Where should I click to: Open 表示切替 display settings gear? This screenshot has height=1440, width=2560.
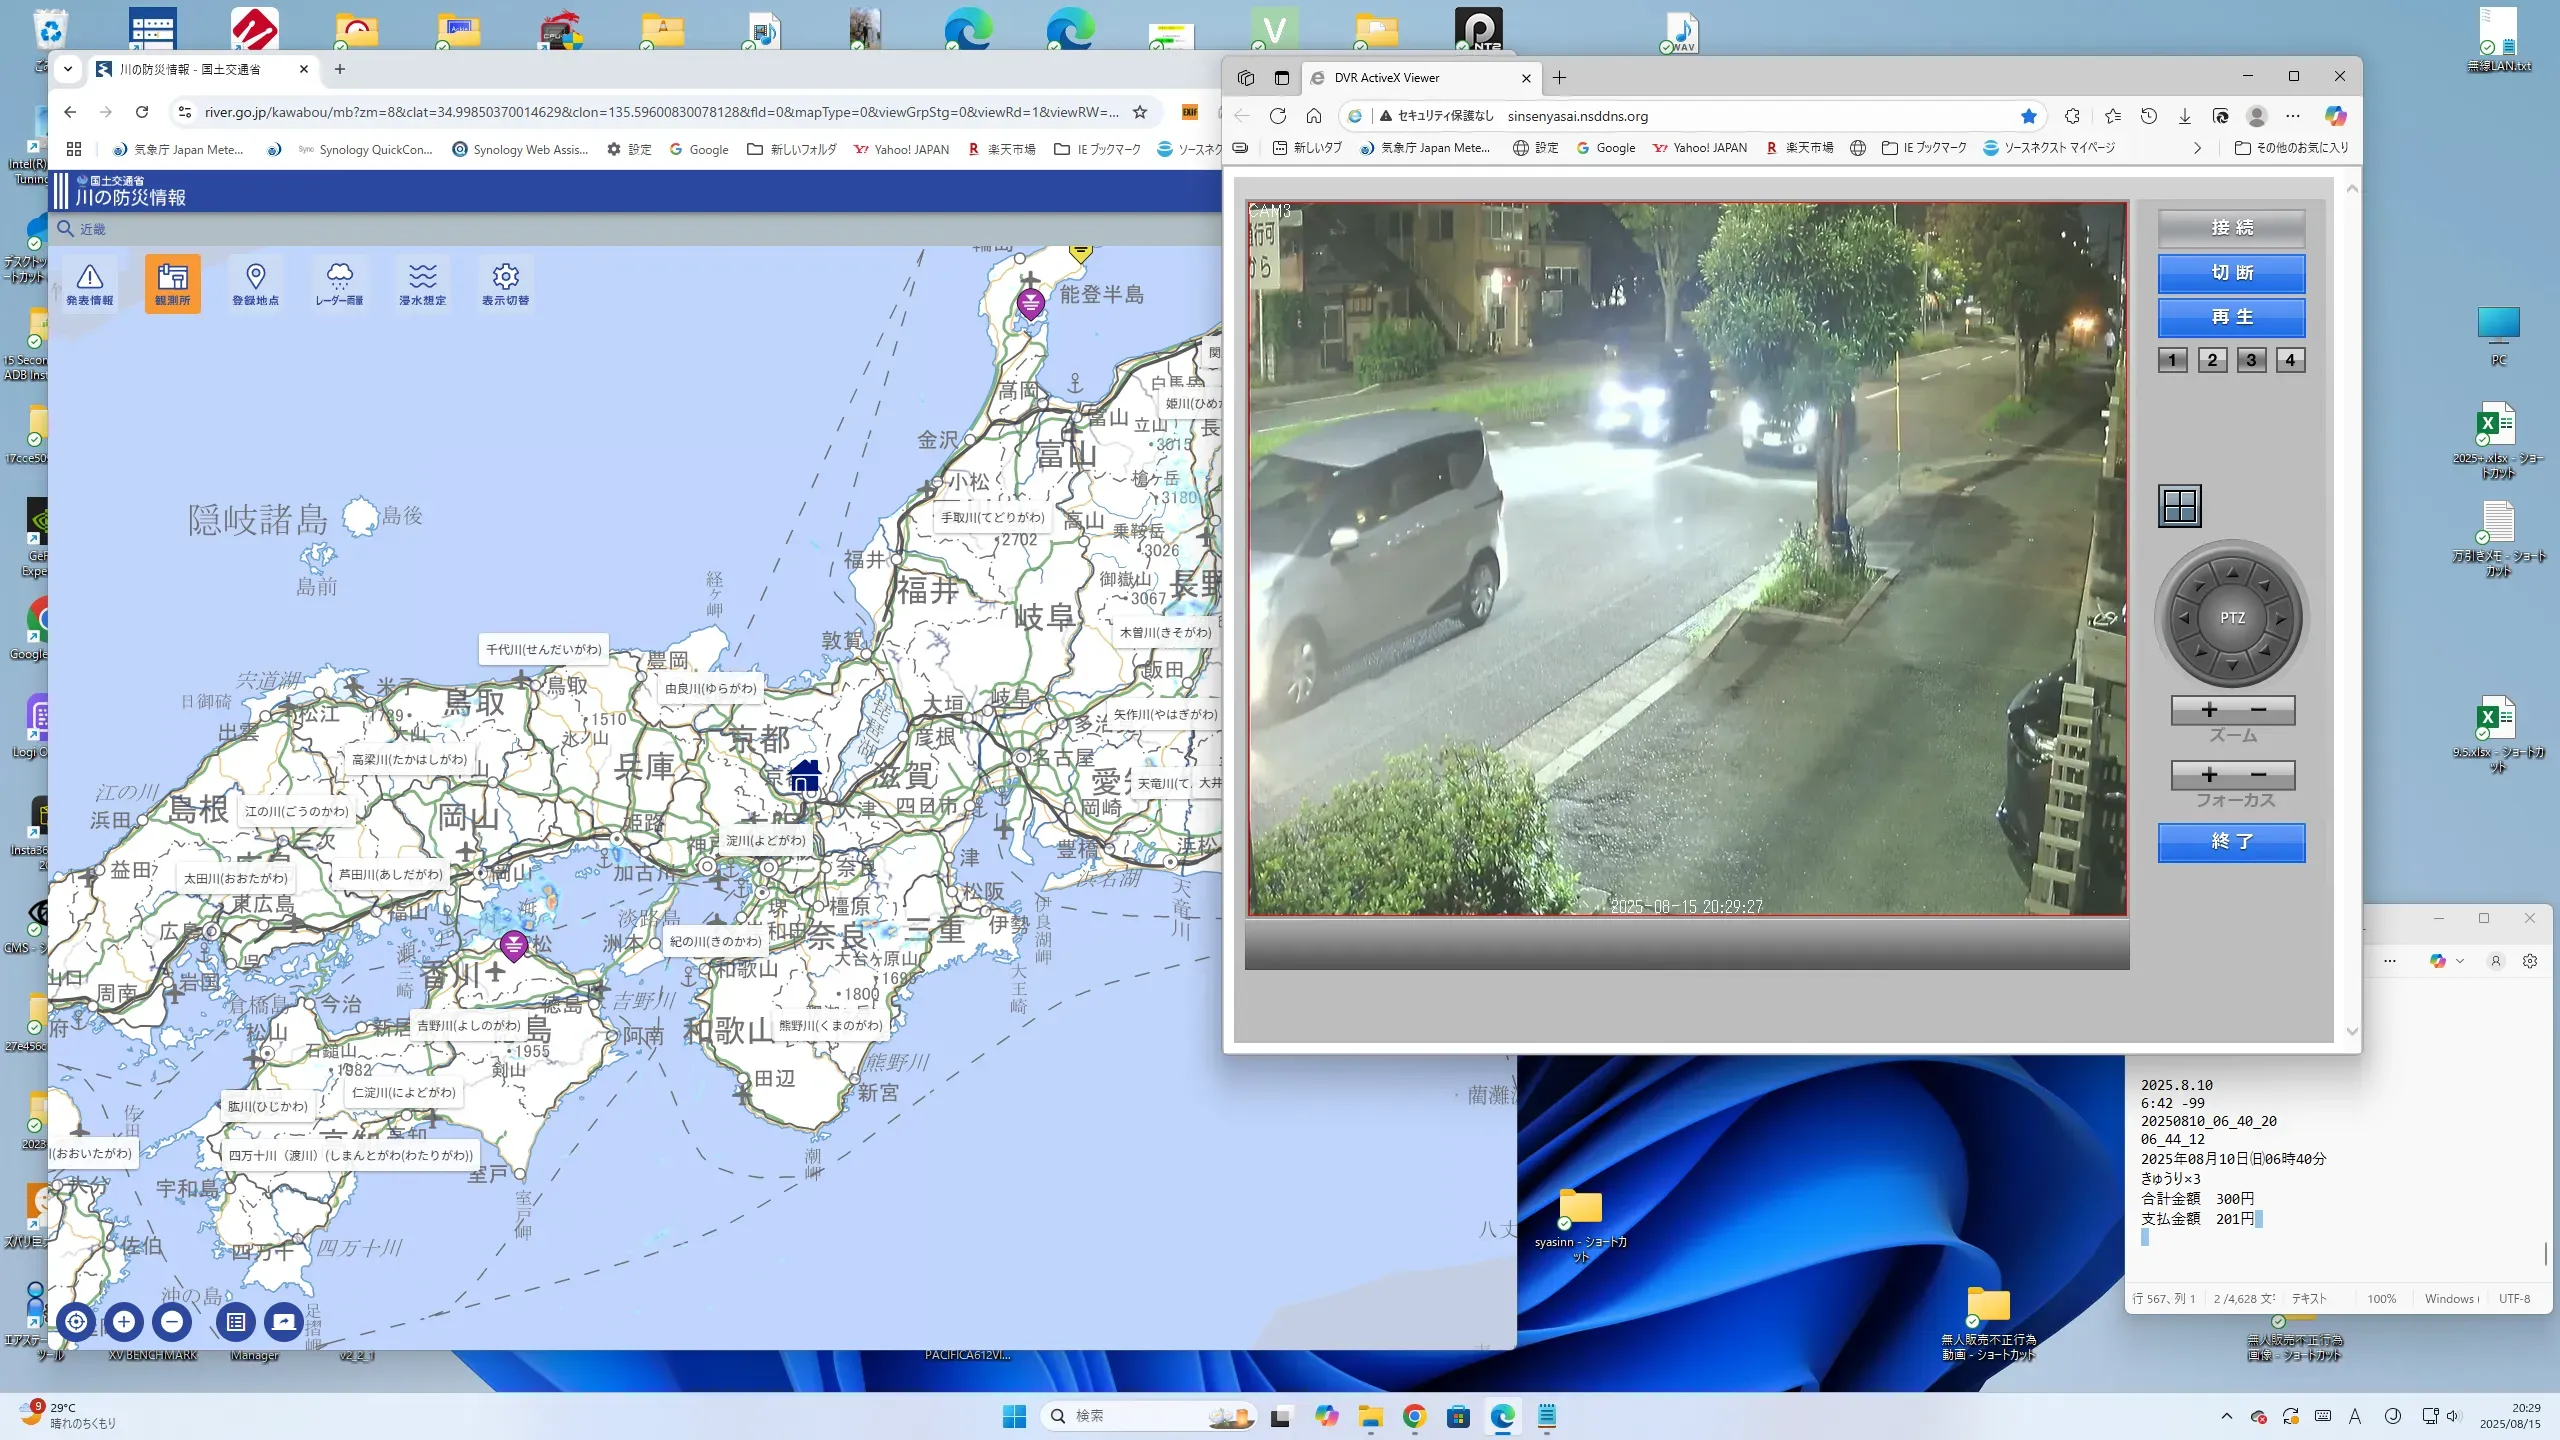coord(505,284)
